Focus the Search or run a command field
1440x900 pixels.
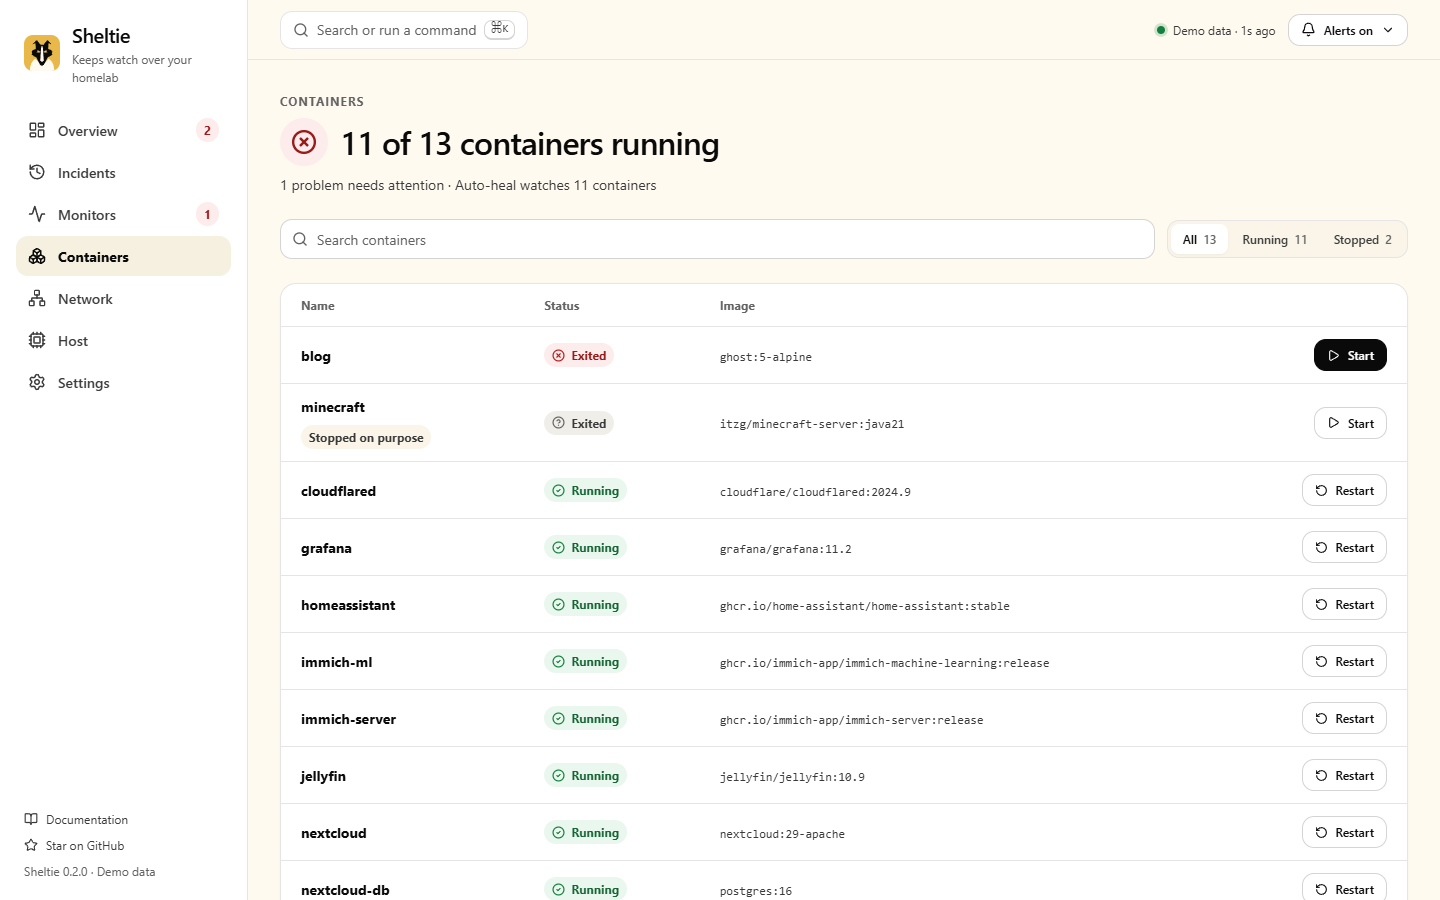404,30
